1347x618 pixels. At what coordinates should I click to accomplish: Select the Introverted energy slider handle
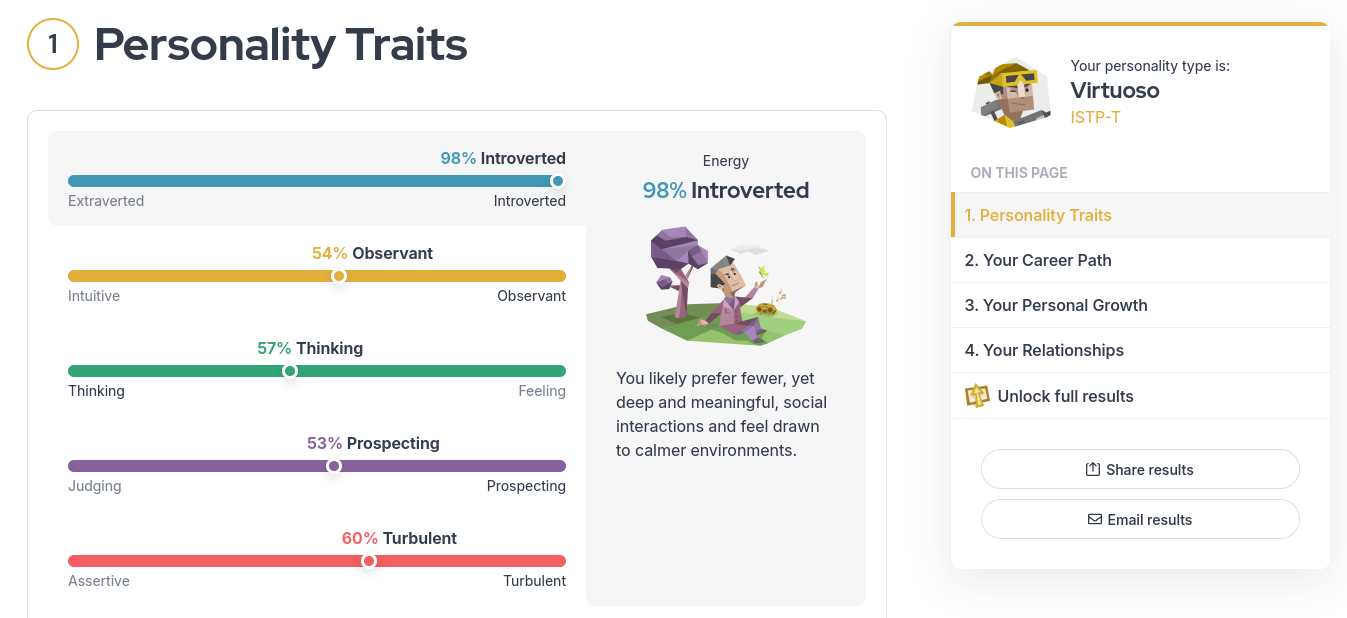click(x=558, y=181)
